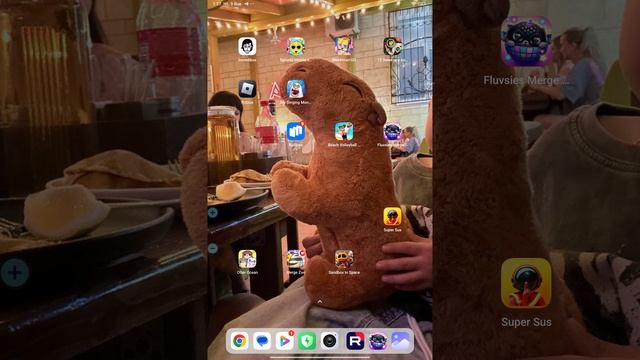Open the top-row app with green-black characters
Image resolution: width=640 pixels, height=360 pixels.
pyautogui.click(x=392, y=46)
